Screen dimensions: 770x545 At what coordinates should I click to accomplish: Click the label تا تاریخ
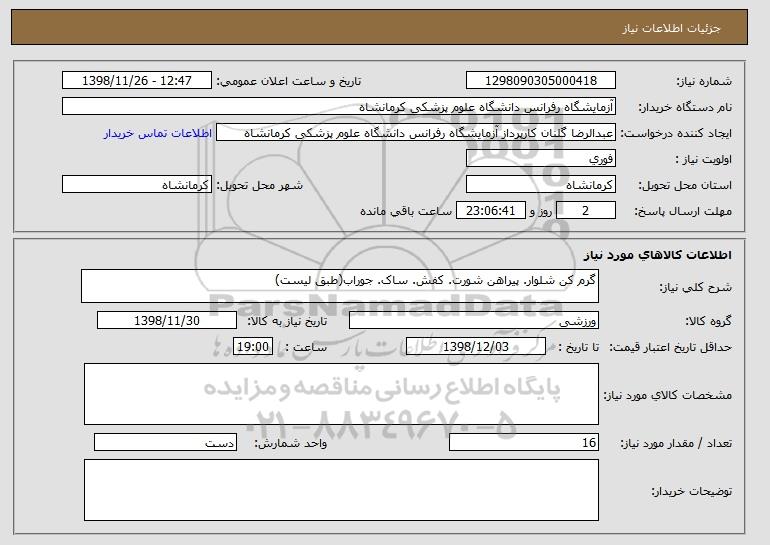579,347
